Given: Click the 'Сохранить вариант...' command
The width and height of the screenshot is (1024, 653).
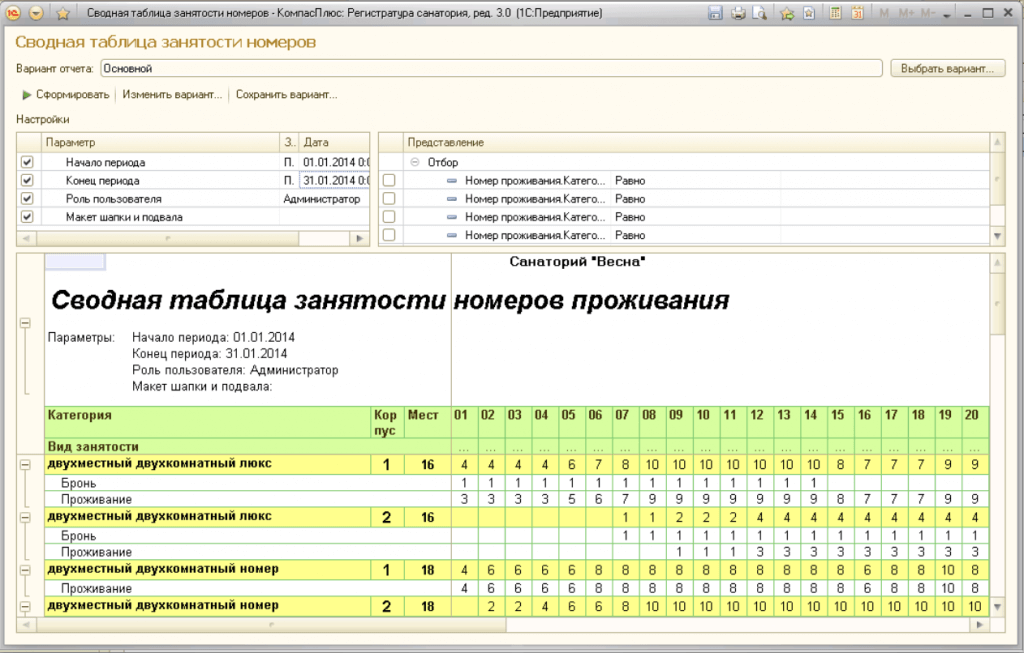Looking at the screenshot, I should coord(286,95).
